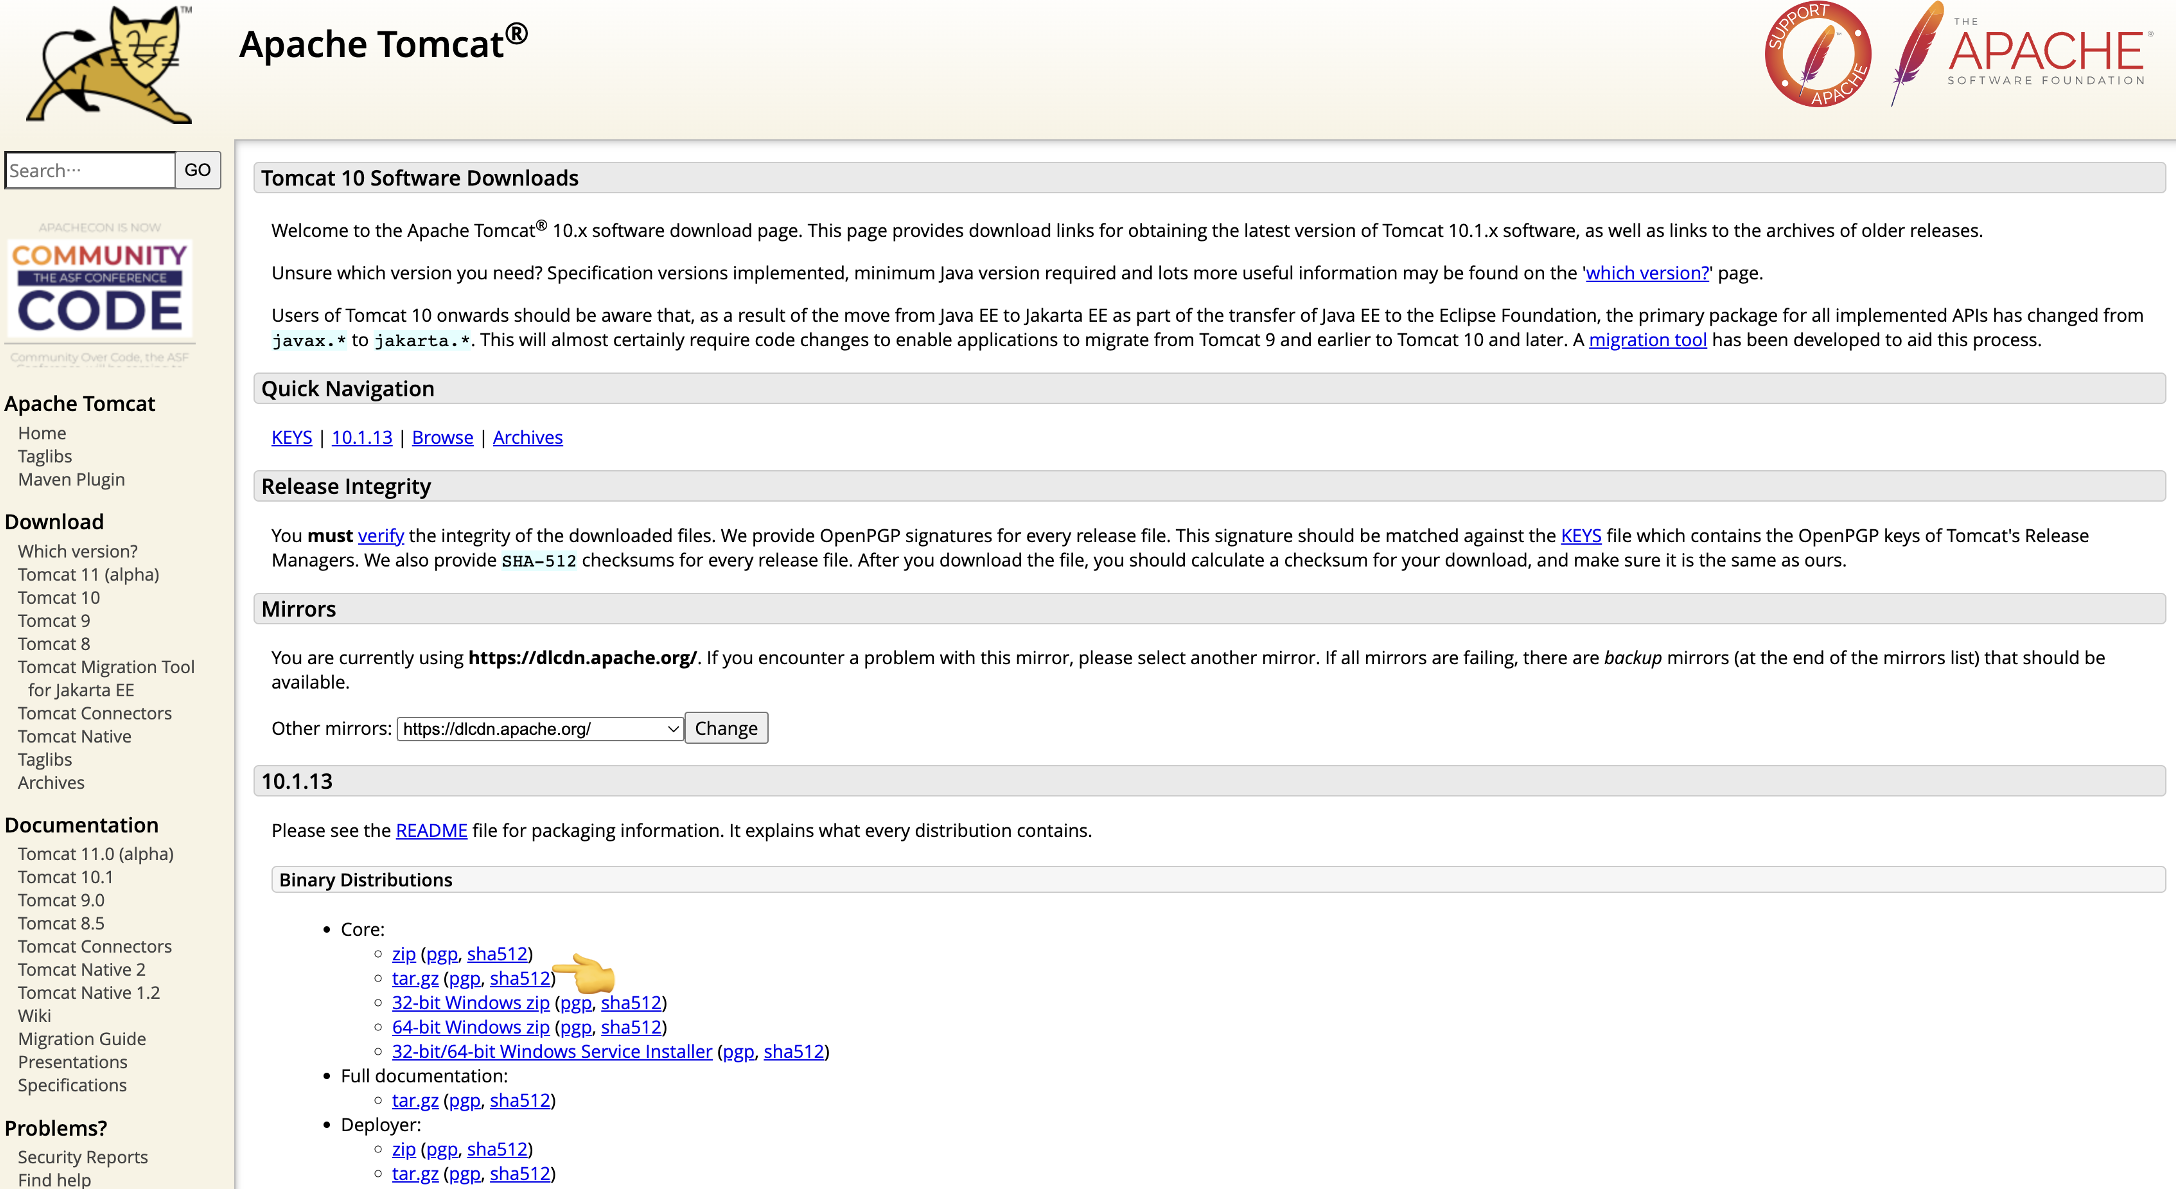Open Tomcat 9 download sidebar link
Viewport: 2176px width, 1192px height.
54,621
